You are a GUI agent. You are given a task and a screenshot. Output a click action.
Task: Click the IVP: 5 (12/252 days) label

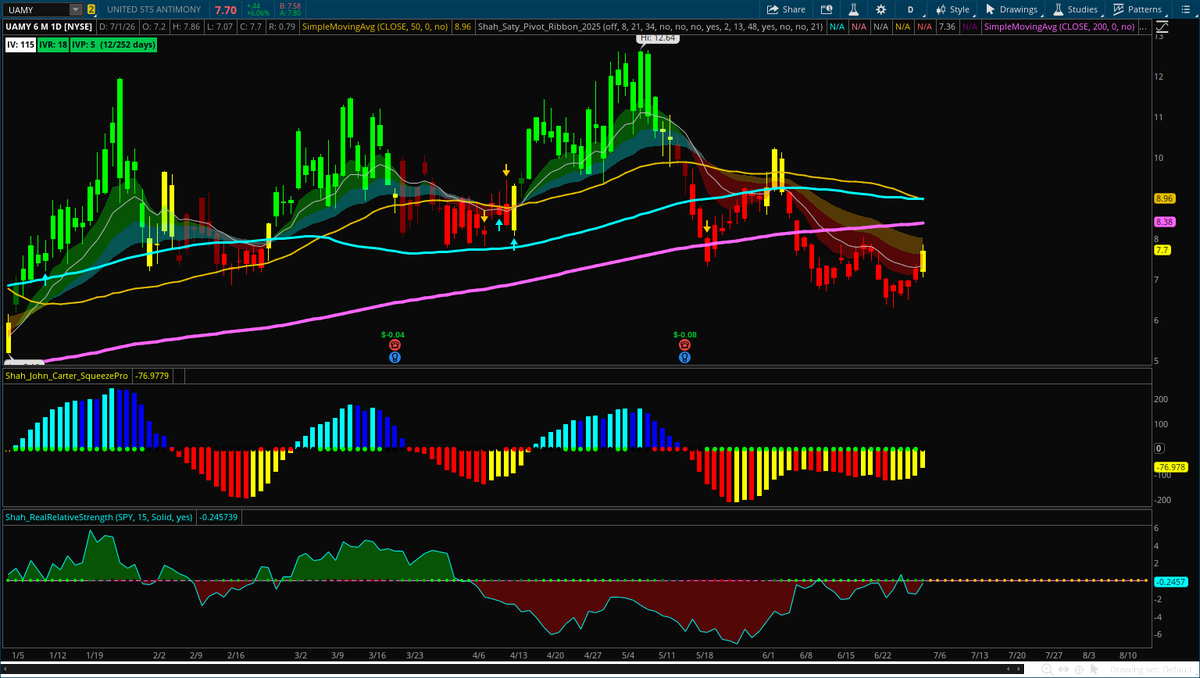coord(114,45)
